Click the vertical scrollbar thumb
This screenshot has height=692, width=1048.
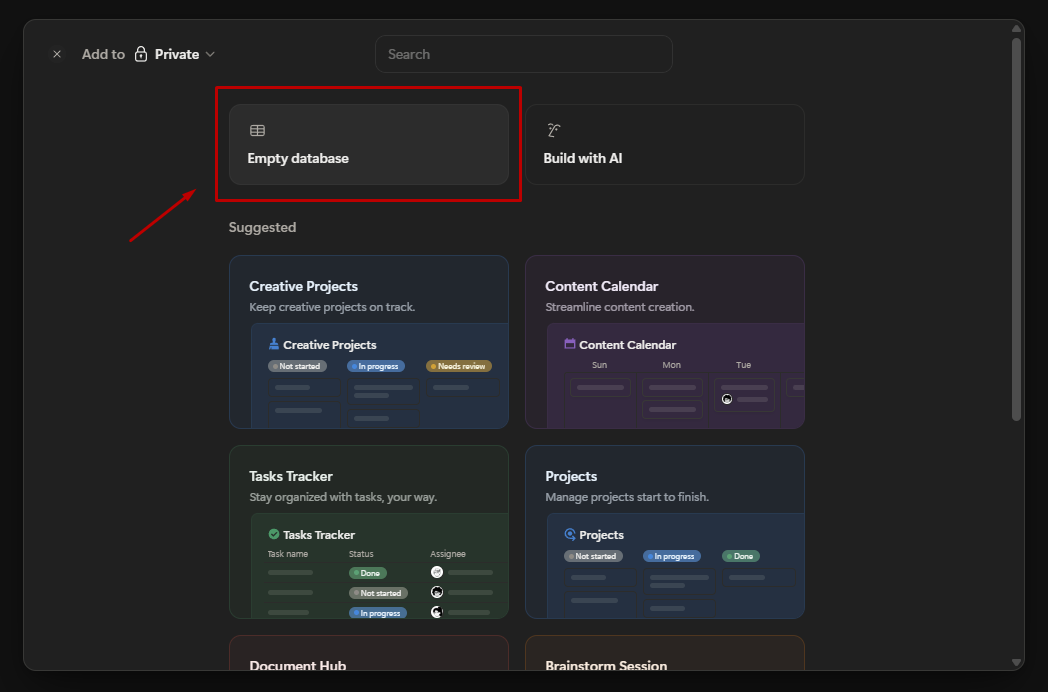pyautogui.click(x=1017, y=230)
